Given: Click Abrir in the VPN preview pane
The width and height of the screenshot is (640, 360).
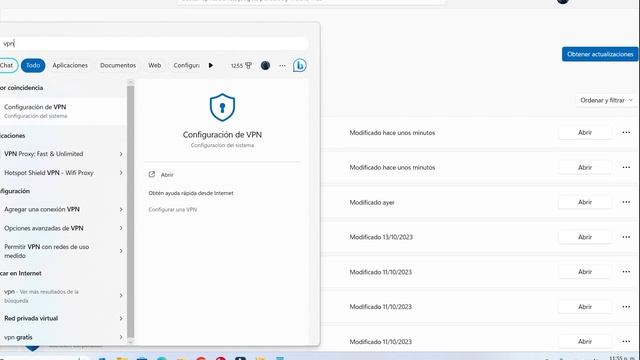Looking at the screenshot, I should [167, 175].
